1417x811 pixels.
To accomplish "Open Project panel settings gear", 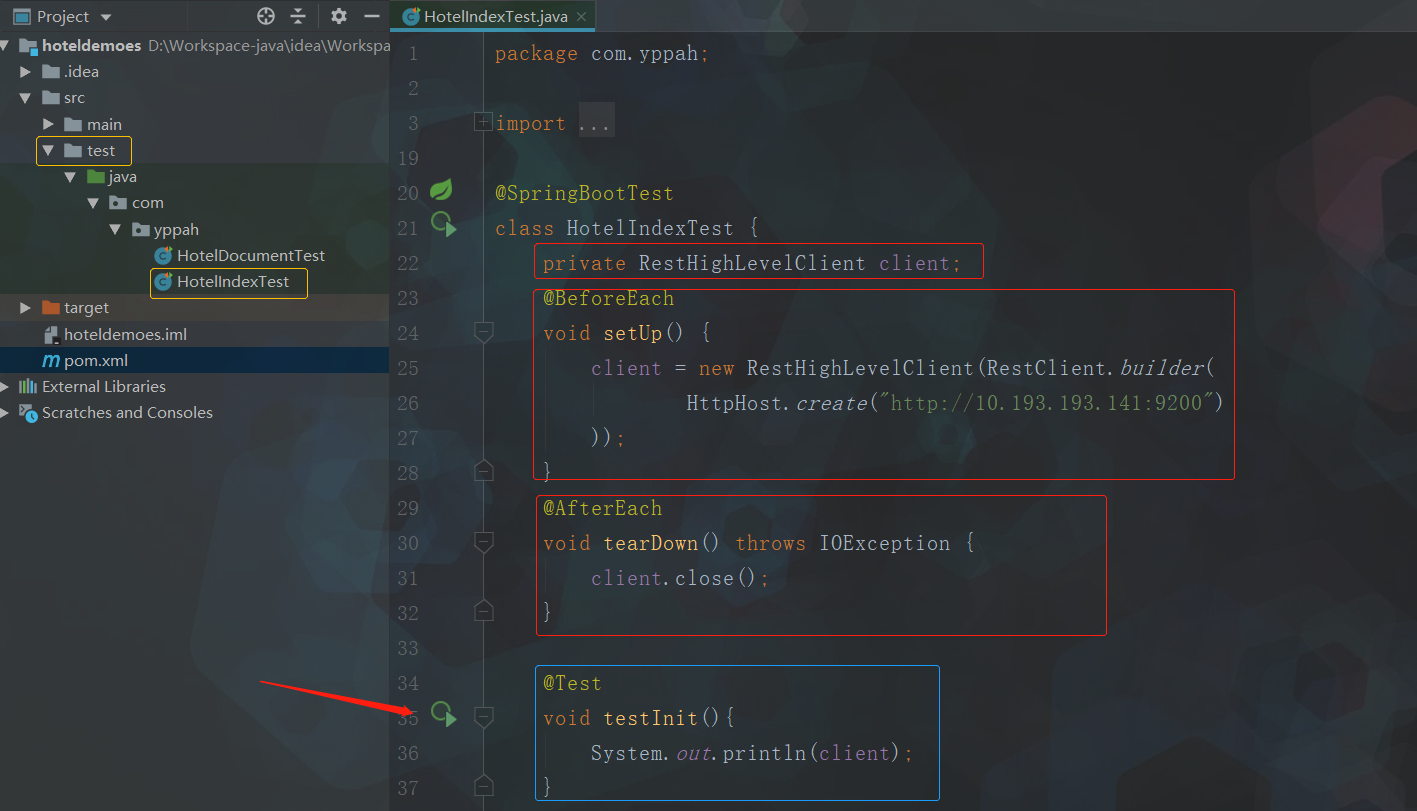I will click(339, 16).
